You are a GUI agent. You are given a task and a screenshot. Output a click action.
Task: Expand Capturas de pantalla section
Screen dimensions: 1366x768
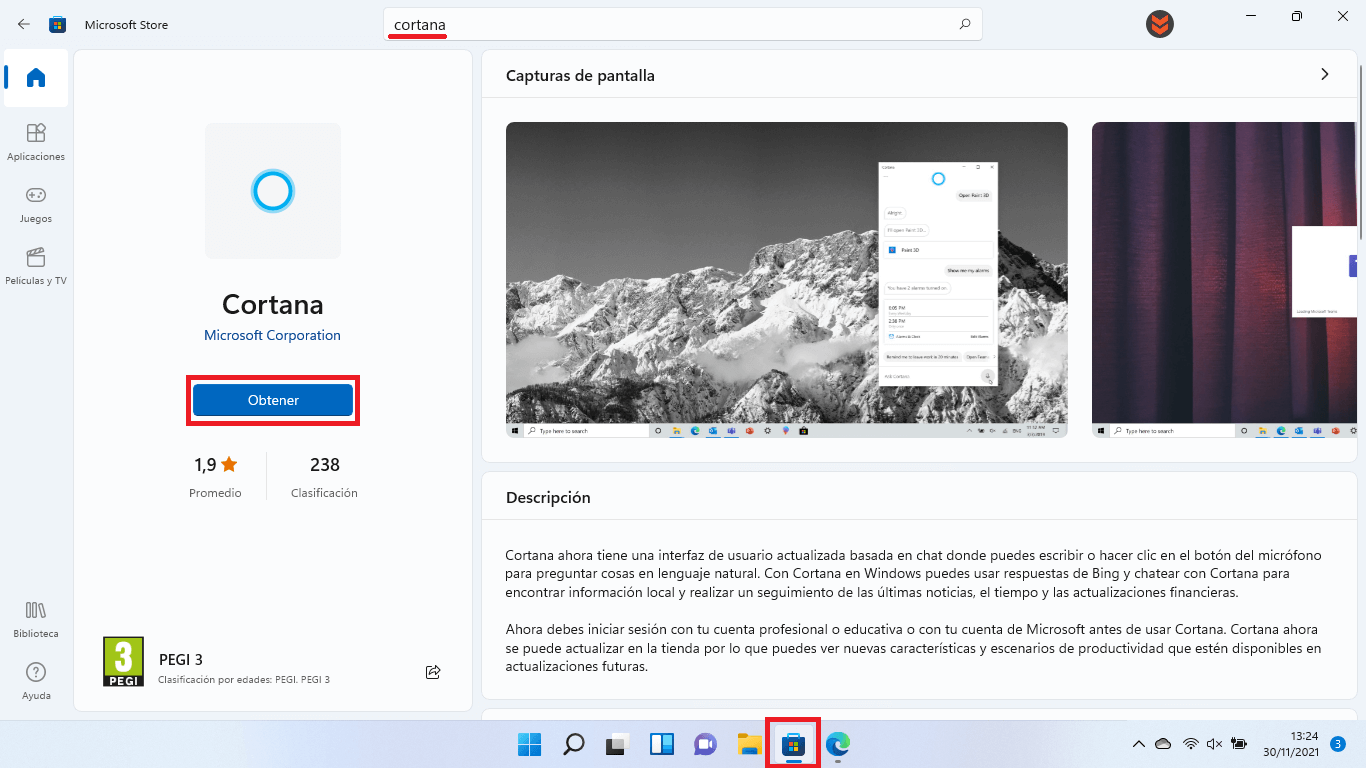point(1325,74)
